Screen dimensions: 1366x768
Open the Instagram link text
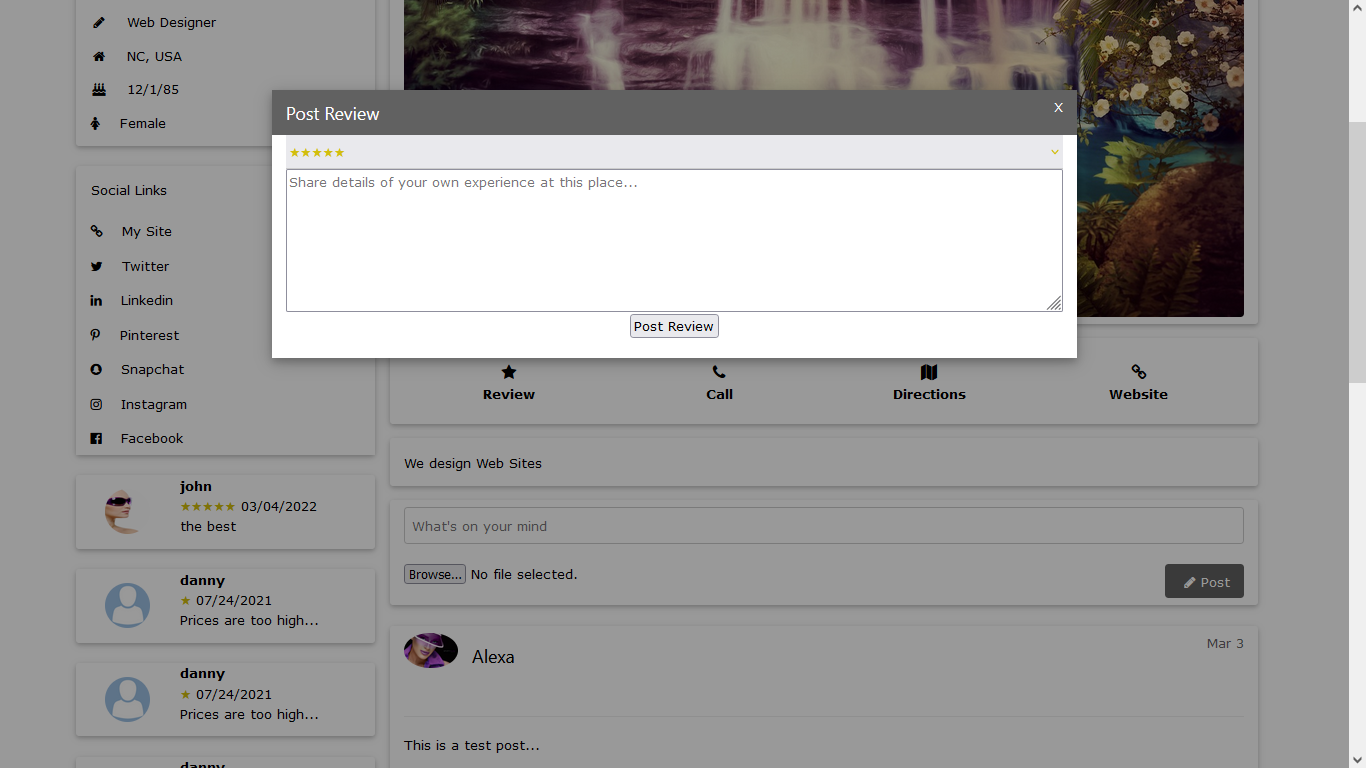(x=154, y=404)
